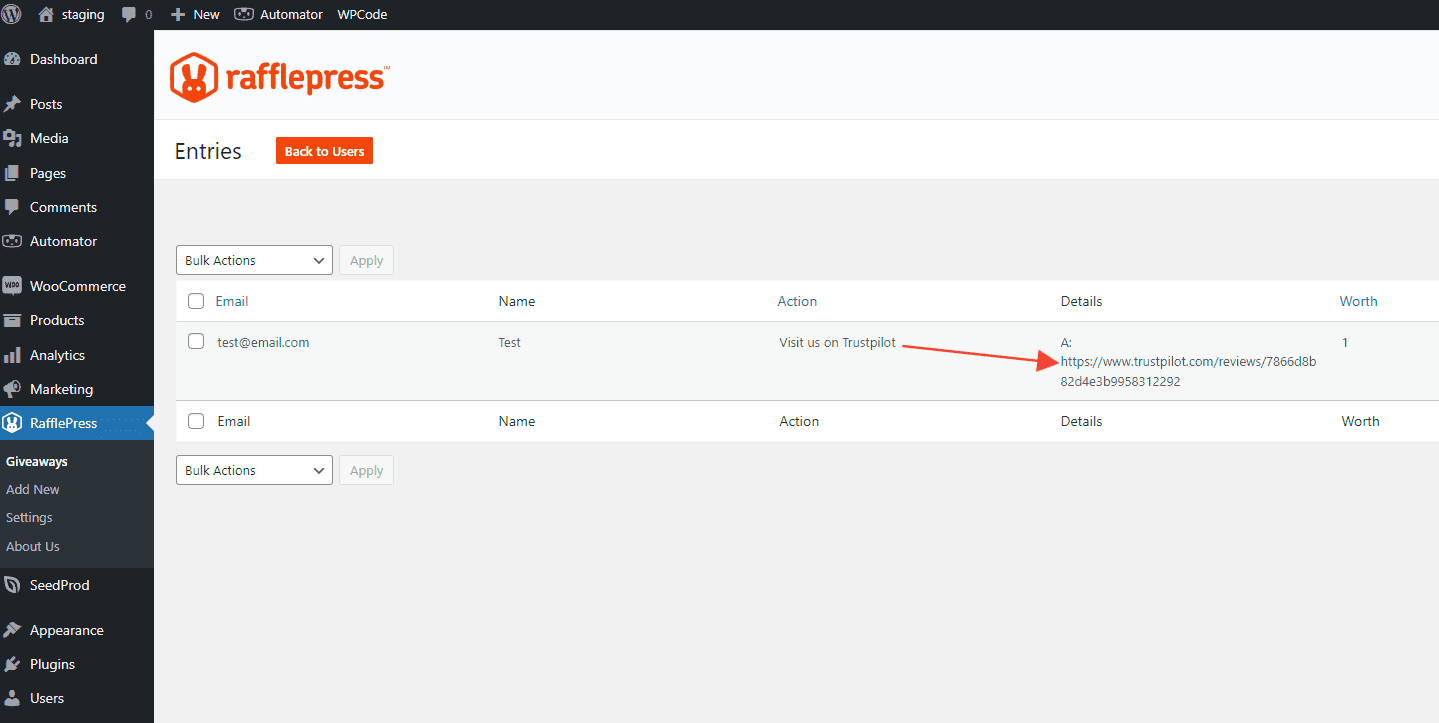Click the Comments bubble icon in sidebar
1439x723 pixels.
13,207
